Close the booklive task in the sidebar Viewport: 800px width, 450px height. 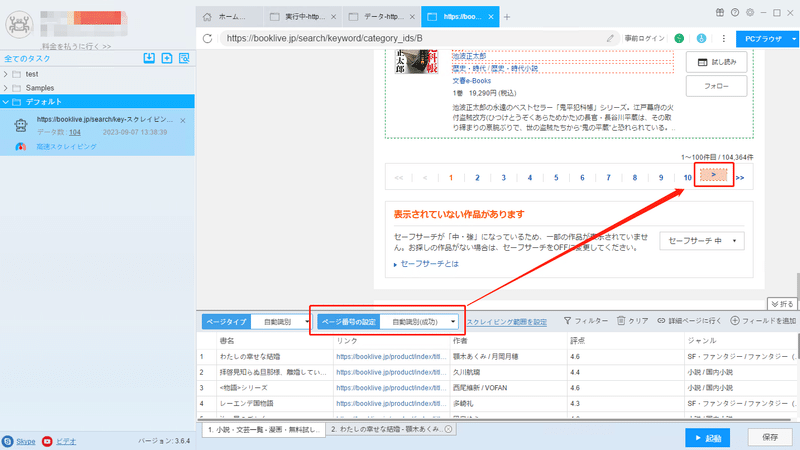(x=183, y=120)
